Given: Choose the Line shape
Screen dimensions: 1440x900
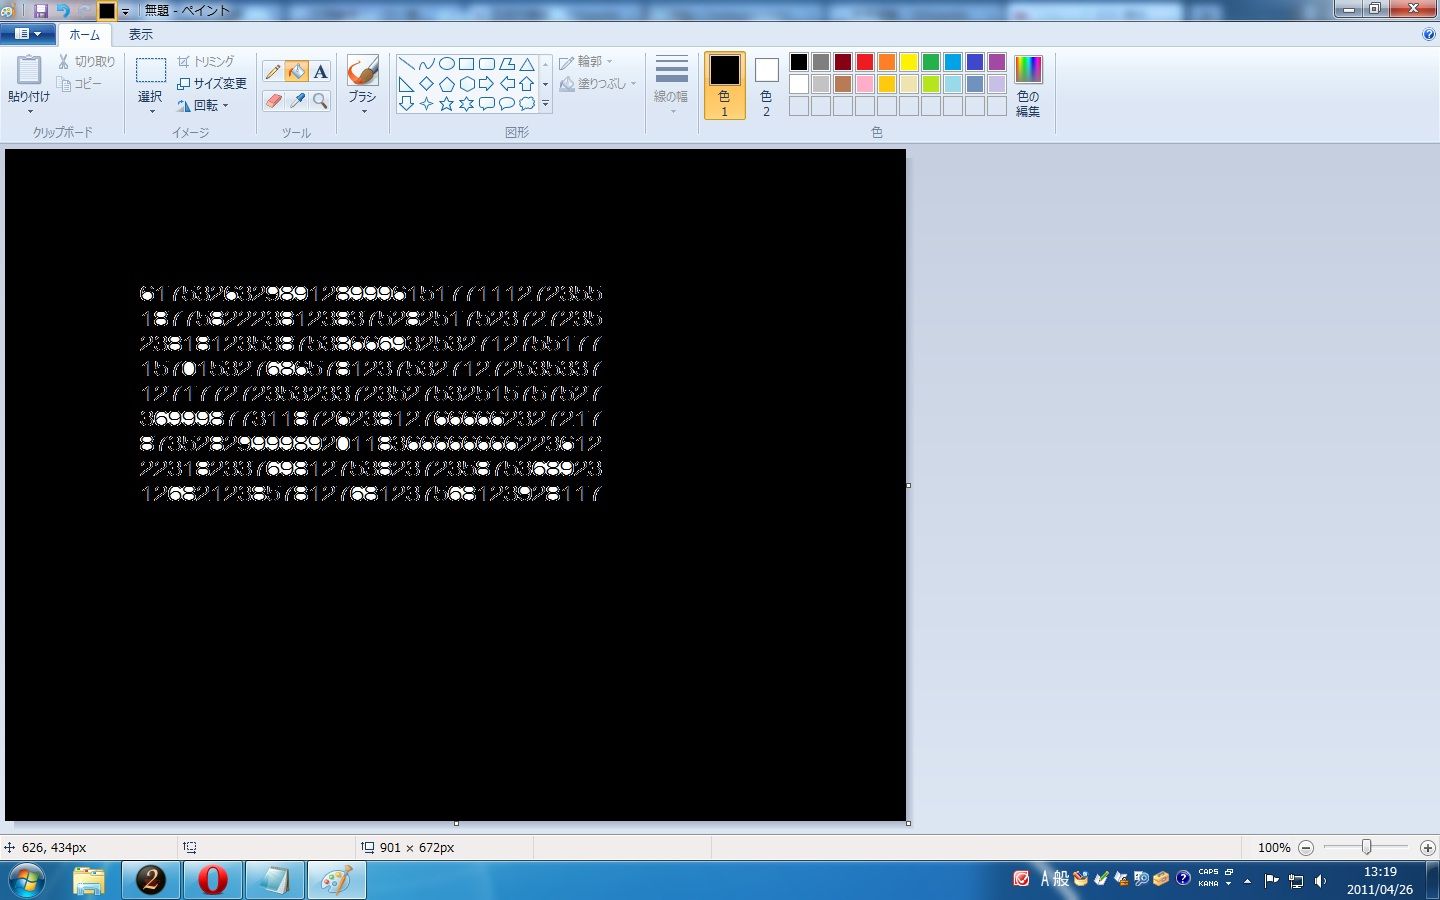Looking at the screenshot, I should click(407, 64).
